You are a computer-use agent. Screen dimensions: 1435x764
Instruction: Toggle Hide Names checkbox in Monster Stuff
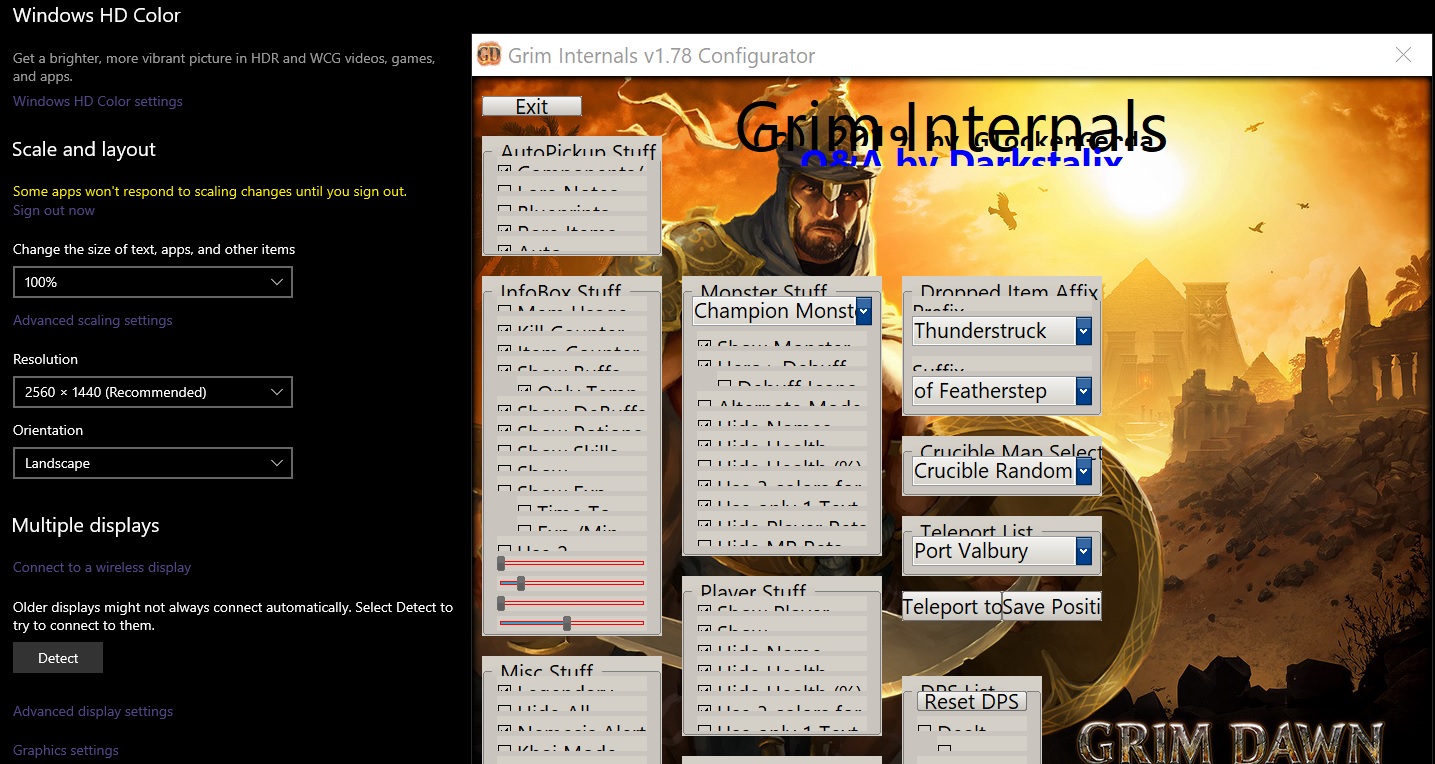point(705,425)
